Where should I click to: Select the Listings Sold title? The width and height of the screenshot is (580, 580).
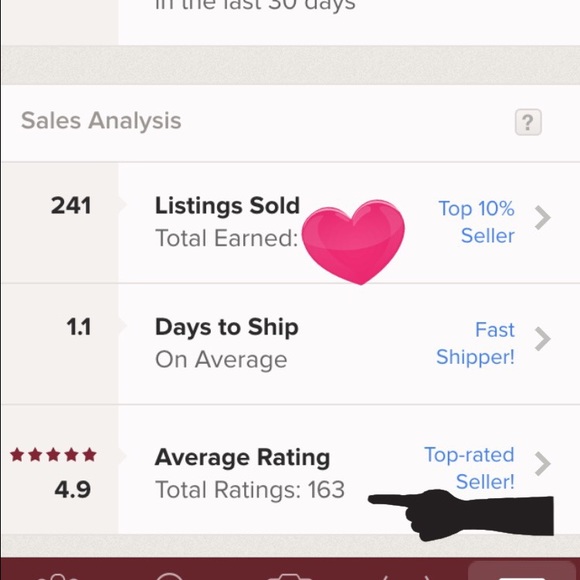pos(227,206)
